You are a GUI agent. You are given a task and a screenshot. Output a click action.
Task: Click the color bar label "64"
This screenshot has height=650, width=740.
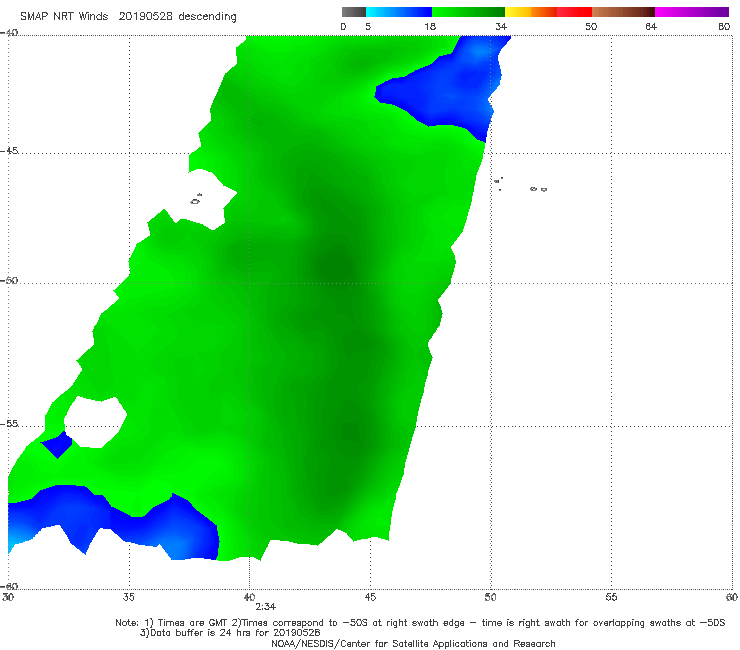(x=651, y=27)
